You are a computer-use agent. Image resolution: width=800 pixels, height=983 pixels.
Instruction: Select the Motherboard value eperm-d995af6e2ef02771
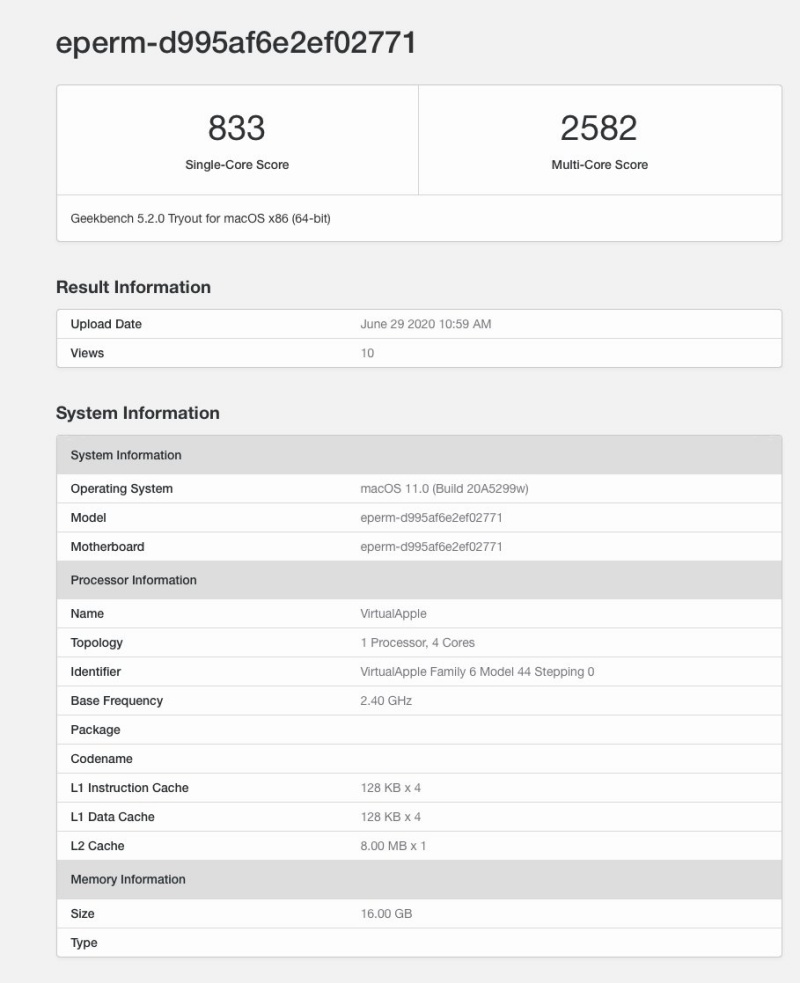point(431,547)
